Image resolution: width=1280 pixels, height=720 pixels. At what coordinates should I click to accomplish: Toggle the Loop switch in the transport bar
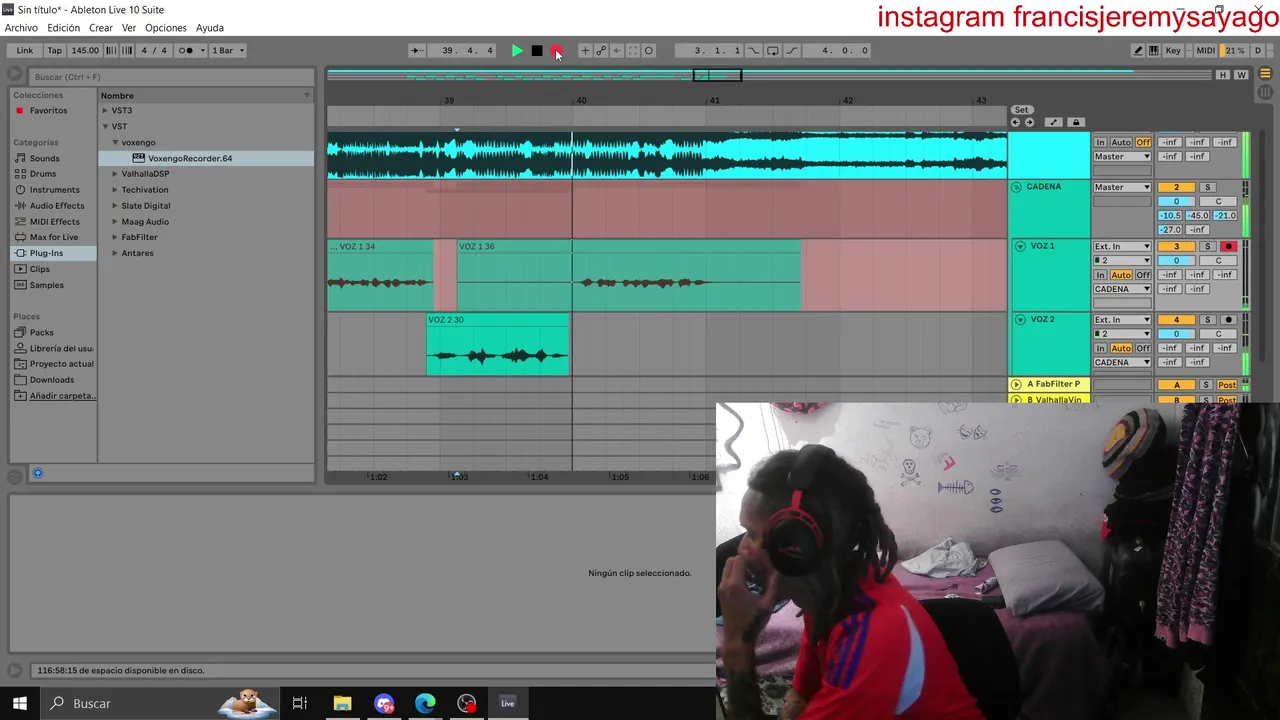click(772, 50)
